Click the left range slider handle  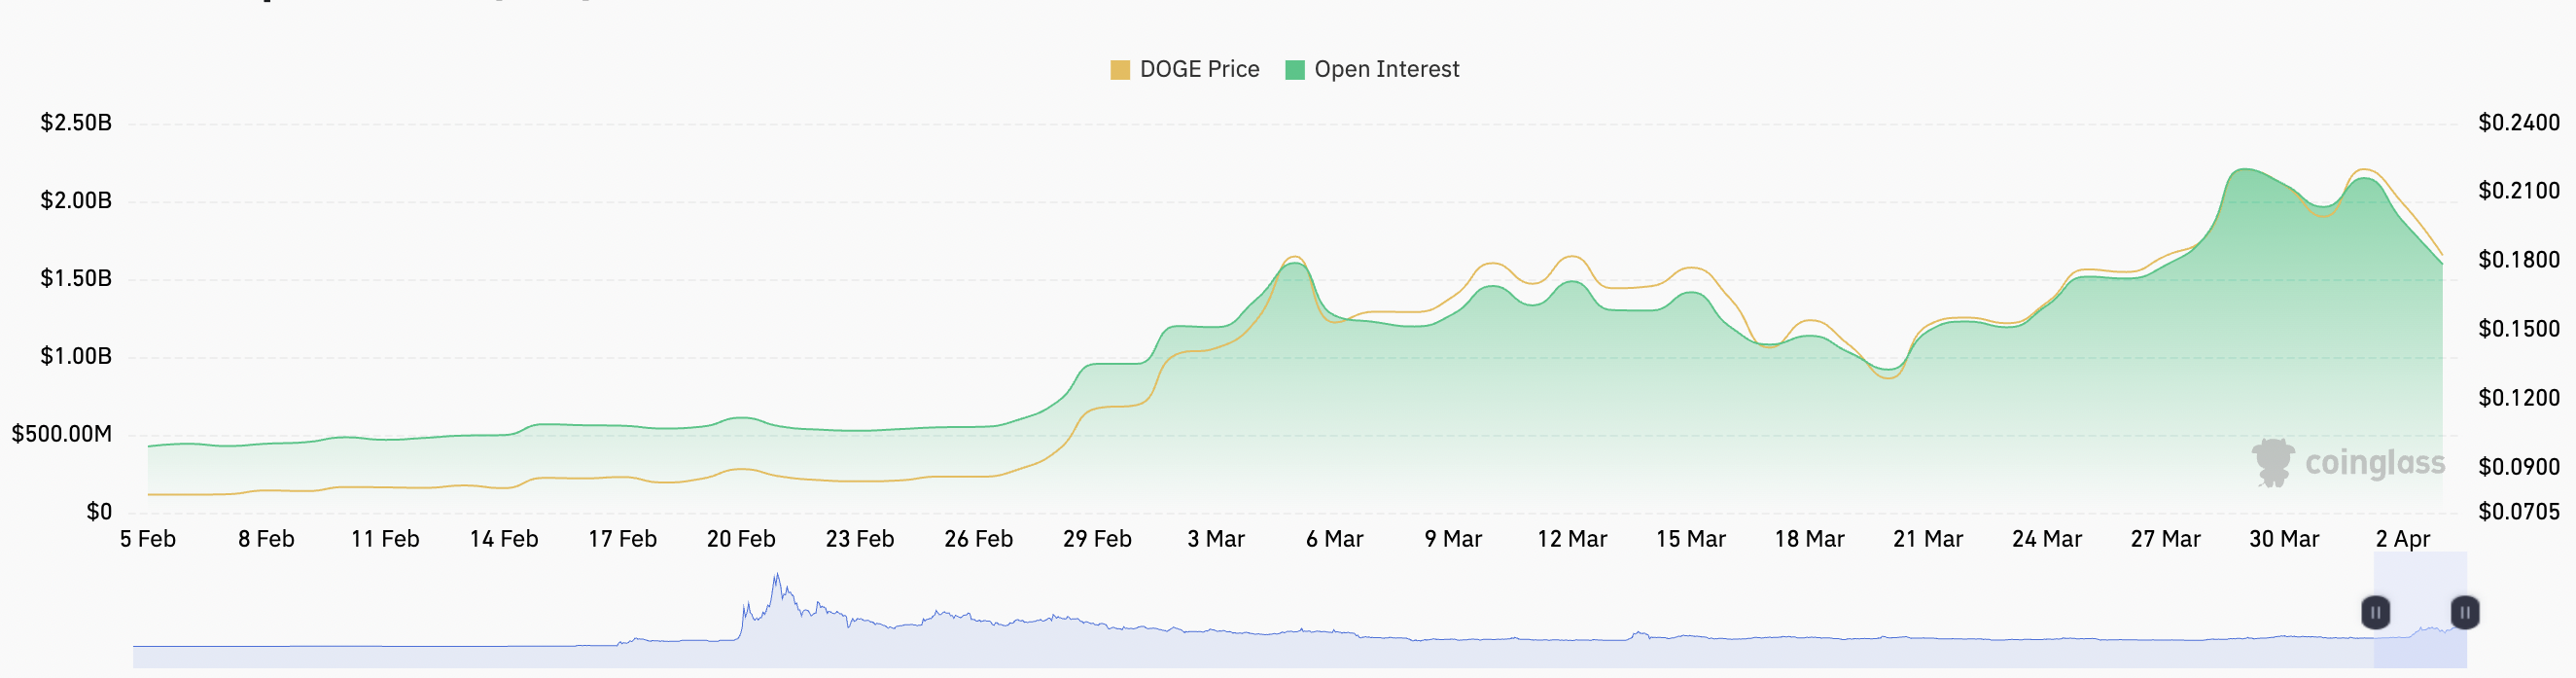click(2375, 612)
